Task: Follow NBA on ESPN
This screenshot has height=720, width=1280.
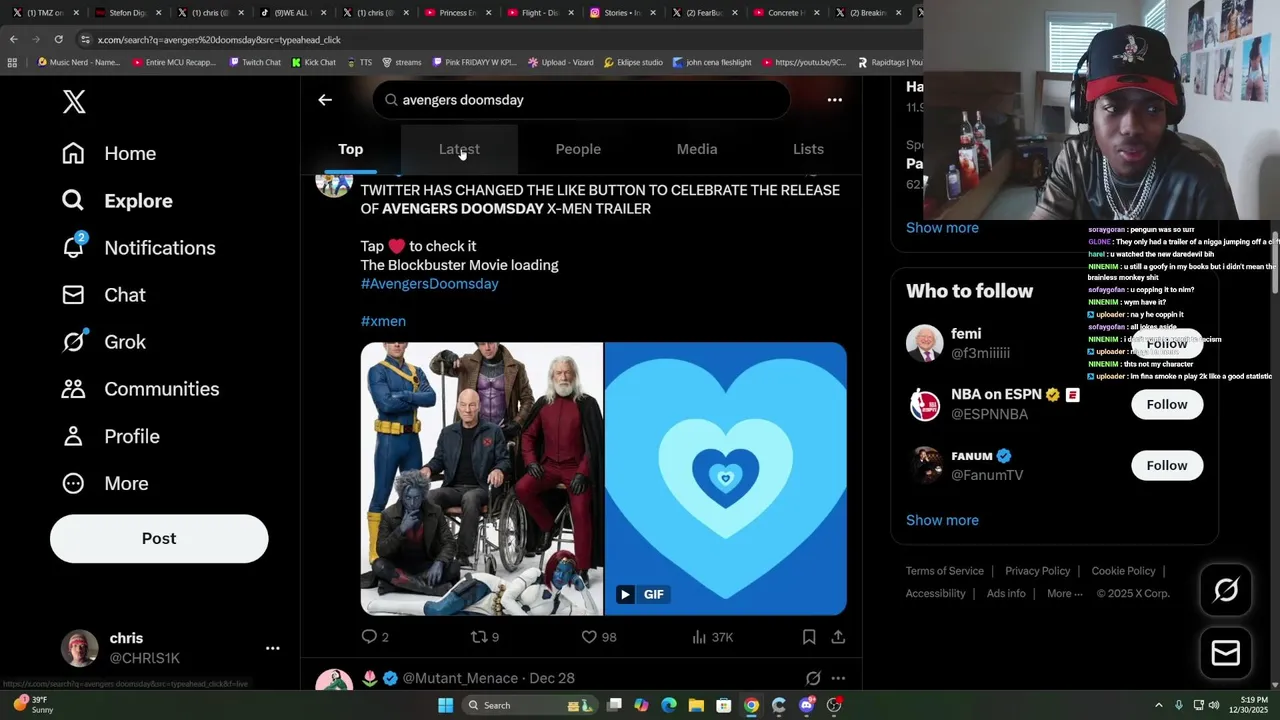Action: (x=1167, y=404)
